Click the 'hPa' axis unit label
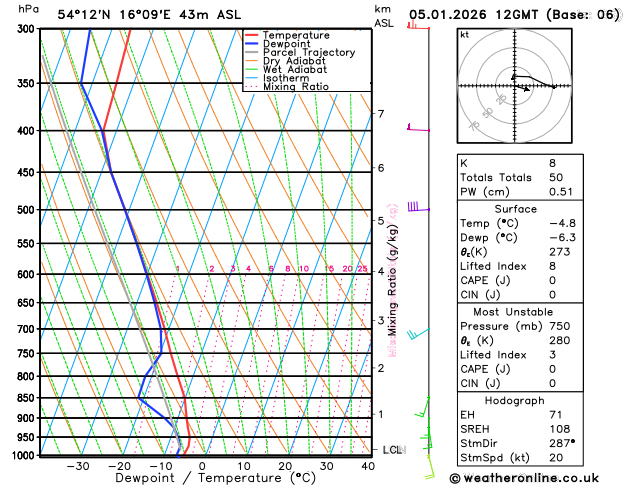Viewport: 629px width, 486px height. coord(28,9)
